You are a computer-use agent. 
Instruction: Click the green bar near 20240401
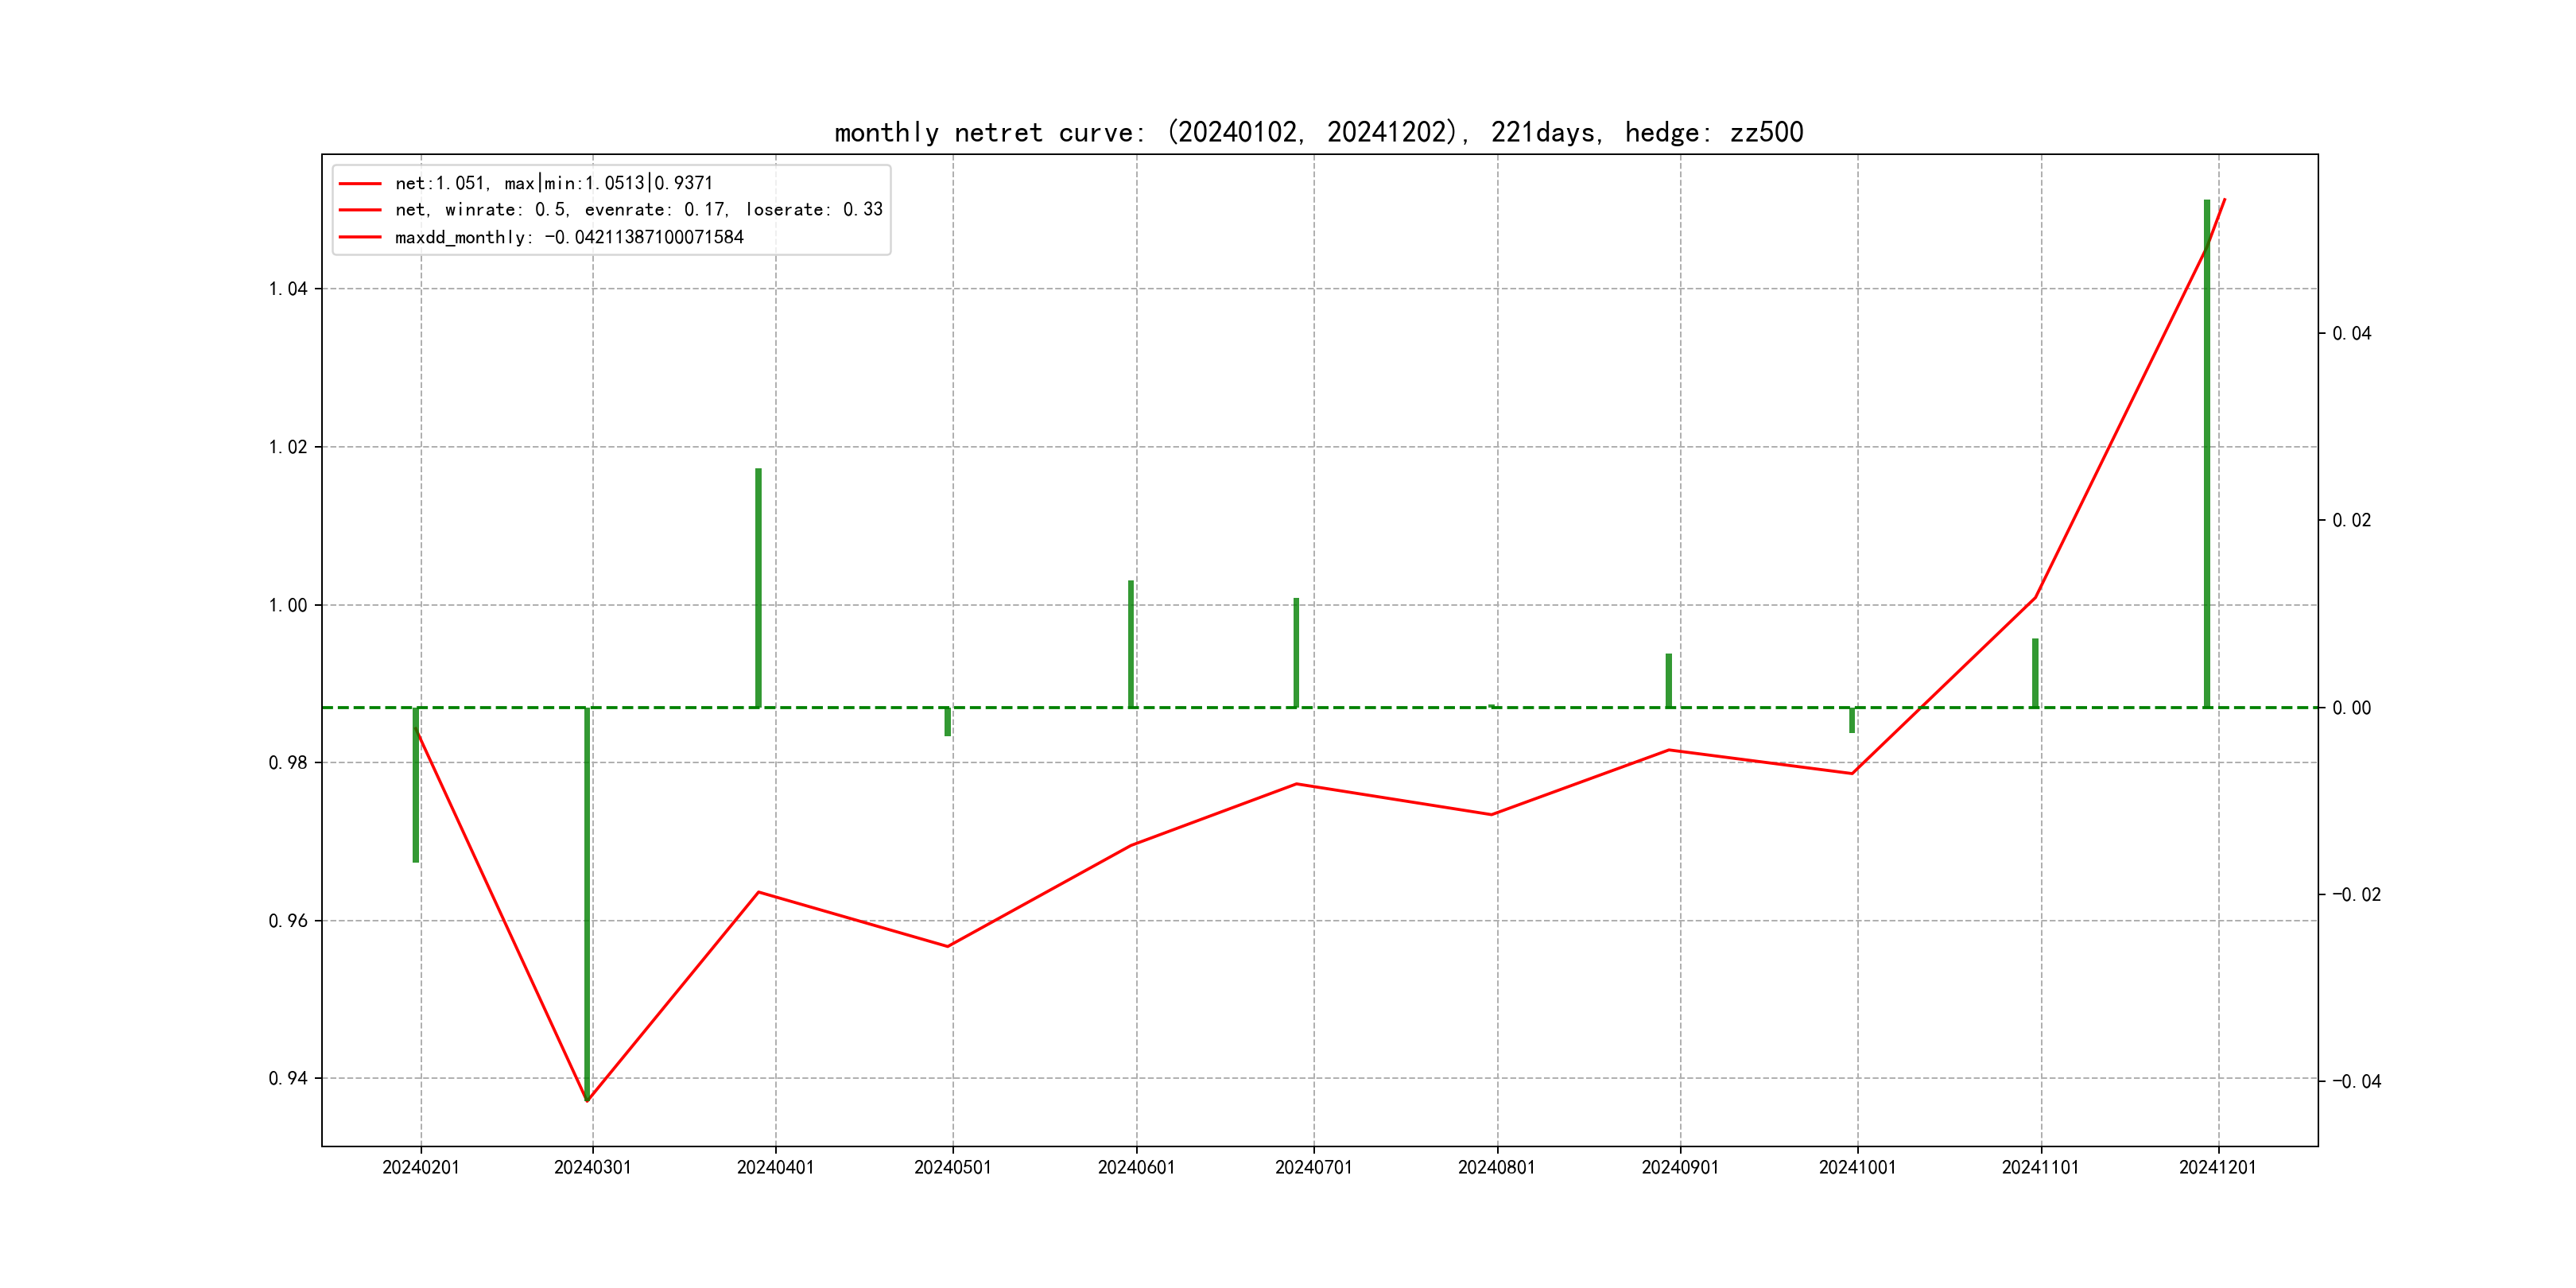click(758, 588)
